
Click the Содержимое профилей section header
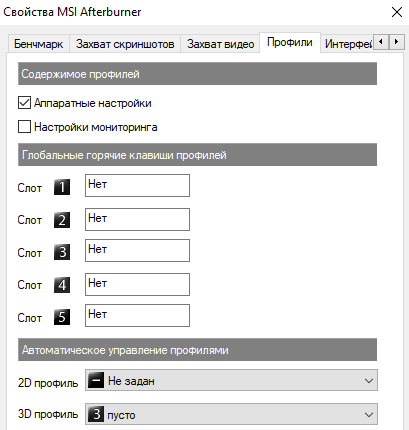click(x=197, y=74)
